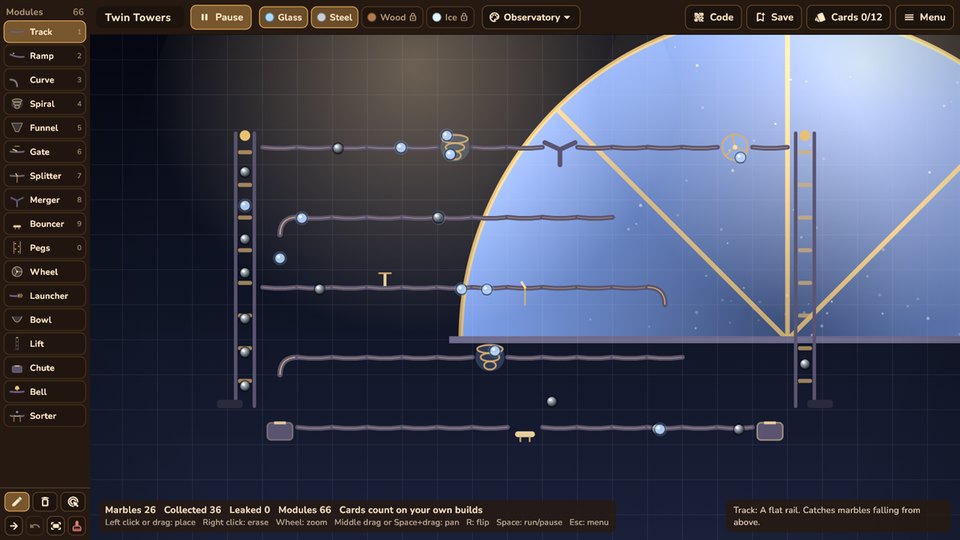
Task: Click the 'Modules 66' status text
Action: pos(304,509)
